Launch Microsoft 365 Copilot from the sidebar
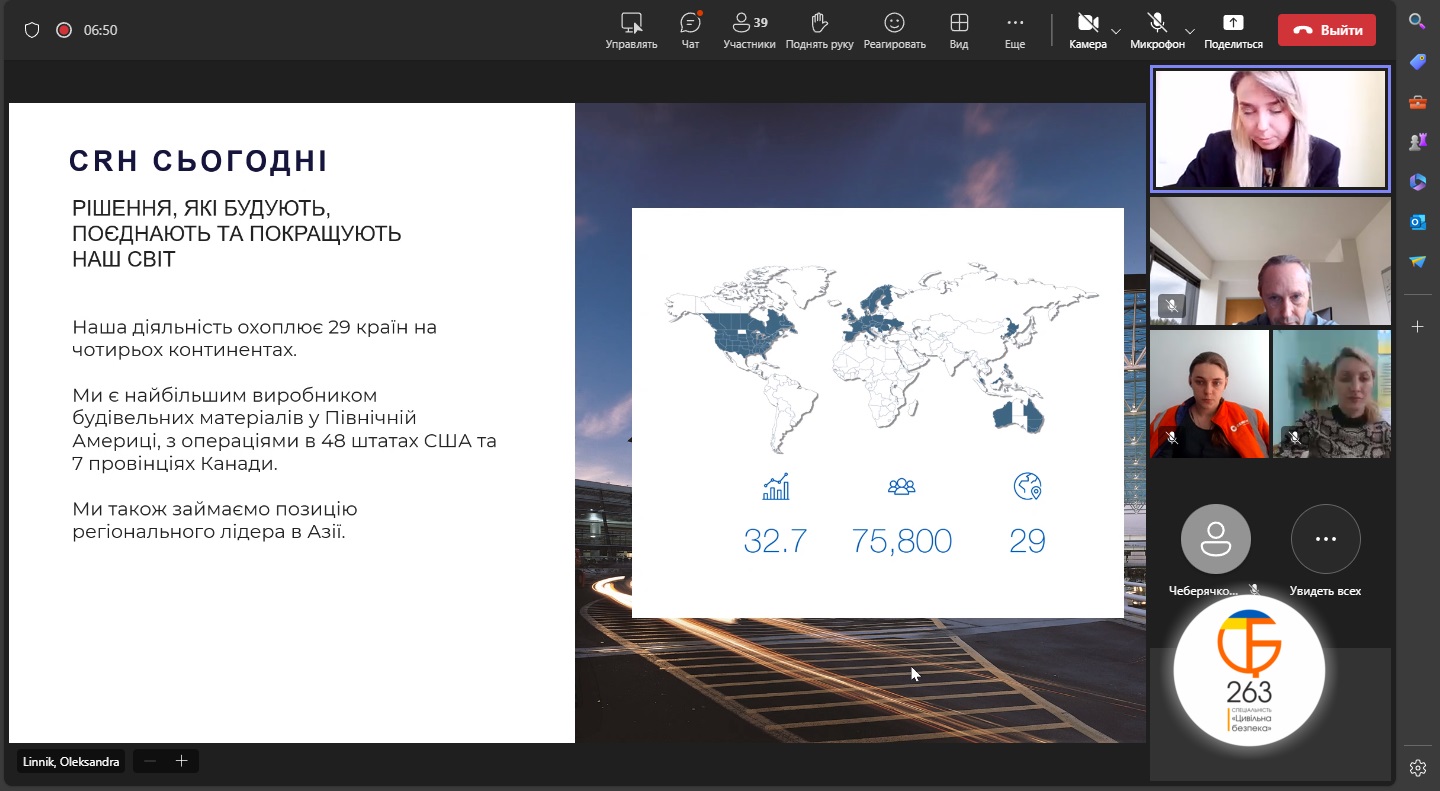The image size is (1440, 791). coord(1417,182)
